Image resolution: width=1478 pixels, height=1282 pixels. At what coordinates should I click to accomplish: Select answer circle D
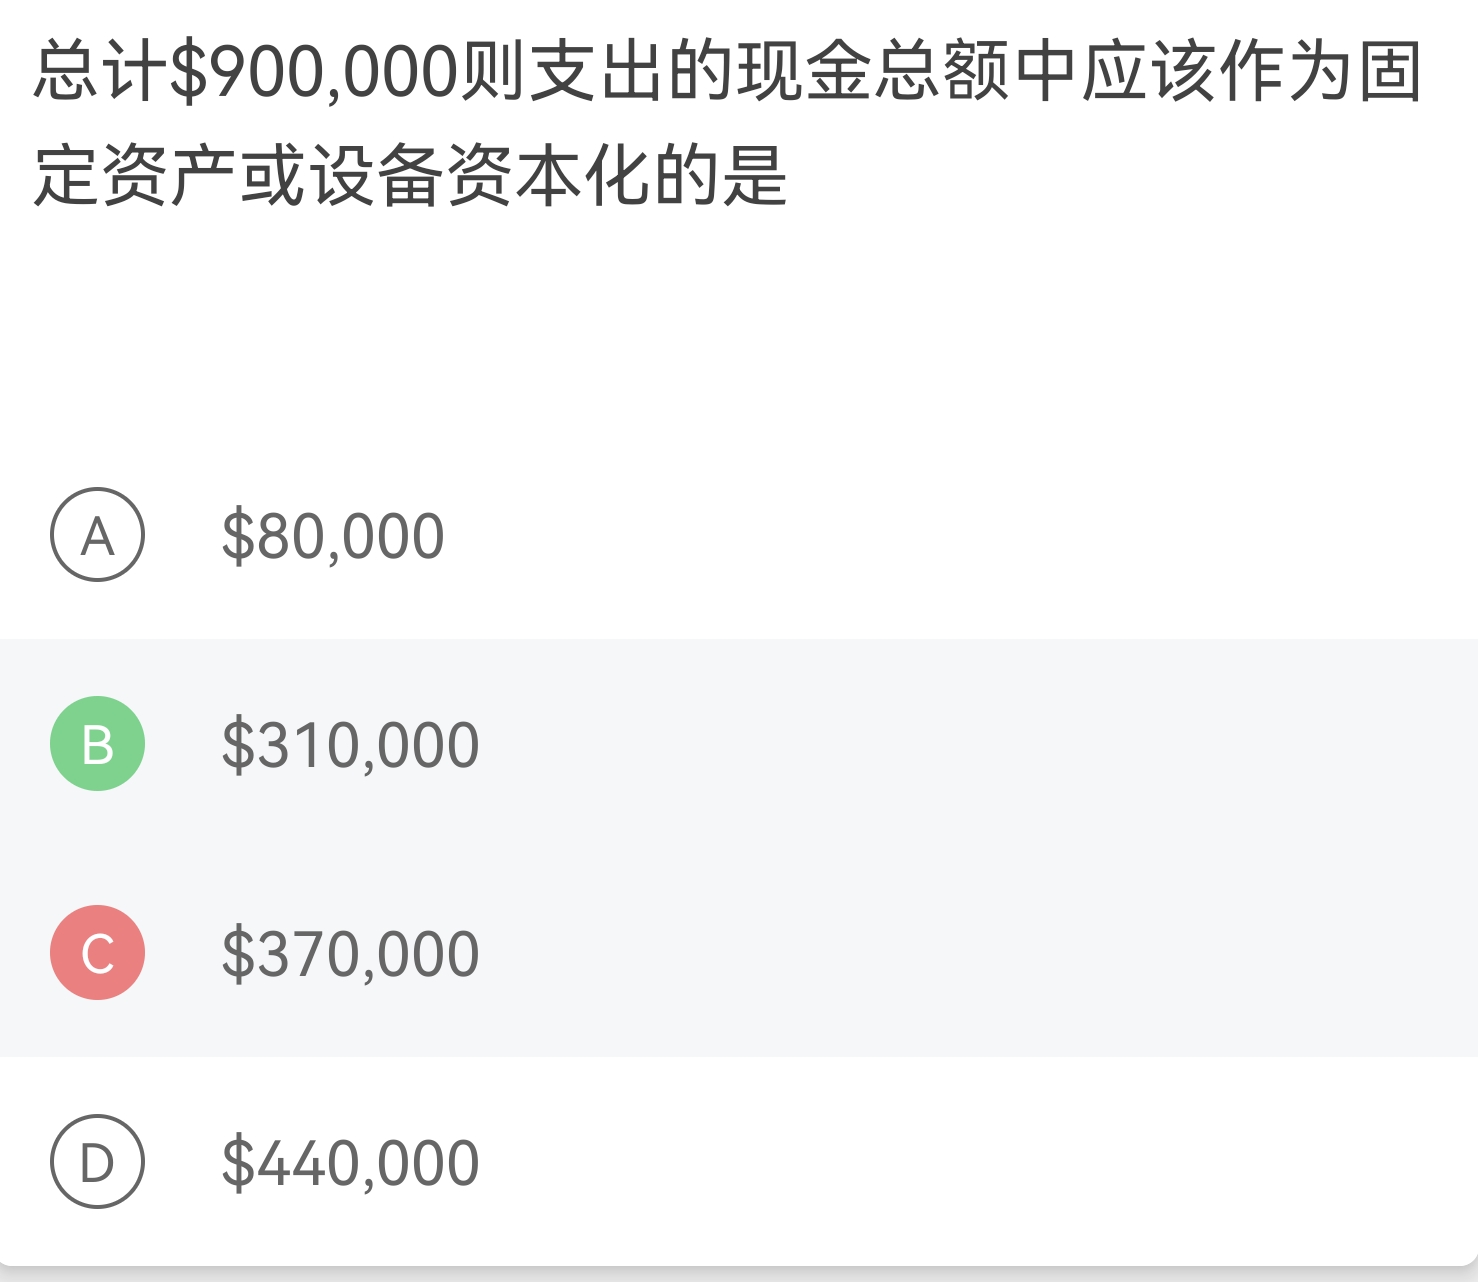pos(97,1162)
